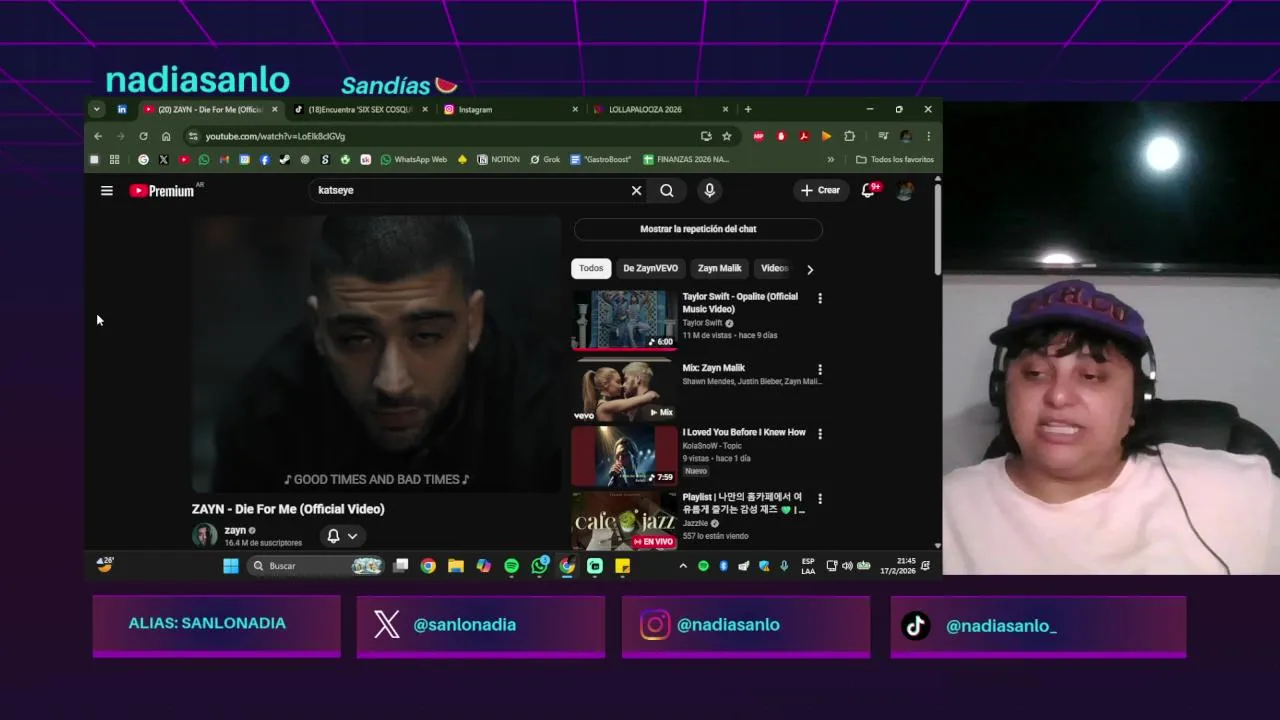Open WhatsApp from the taskbar
The width and height of the screenshot is (1280, 720).
click(x=540, y=566)
